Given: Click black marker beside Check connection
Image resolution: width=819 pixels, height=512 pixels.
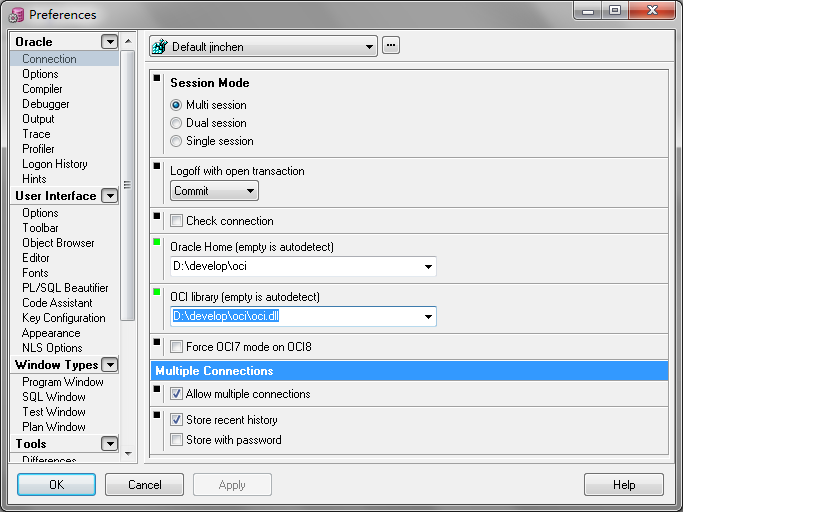Looking at the screenshot, I should coord(157,216).
